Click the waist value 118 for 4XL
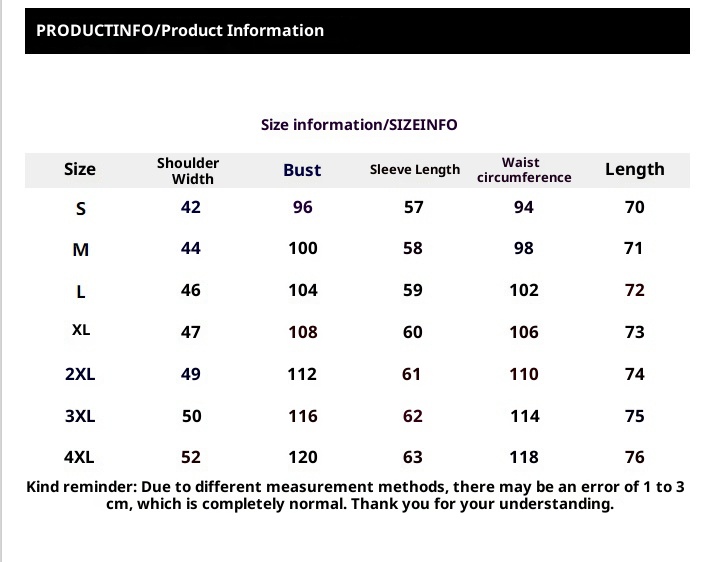This screenshot has height=562, width=708. click(x=524, y=457)
